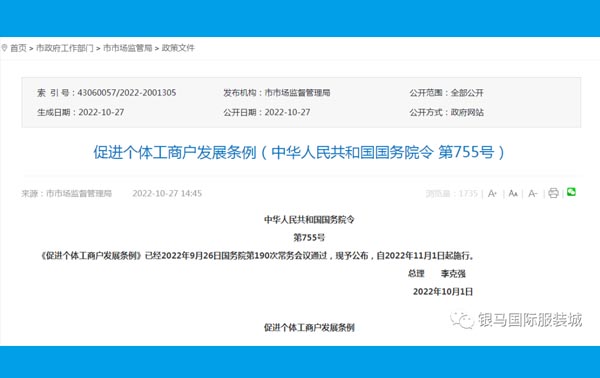Click 中华人民共和国国务院令 centered line
Screen dimensions: 600x378
pos(309,220)
